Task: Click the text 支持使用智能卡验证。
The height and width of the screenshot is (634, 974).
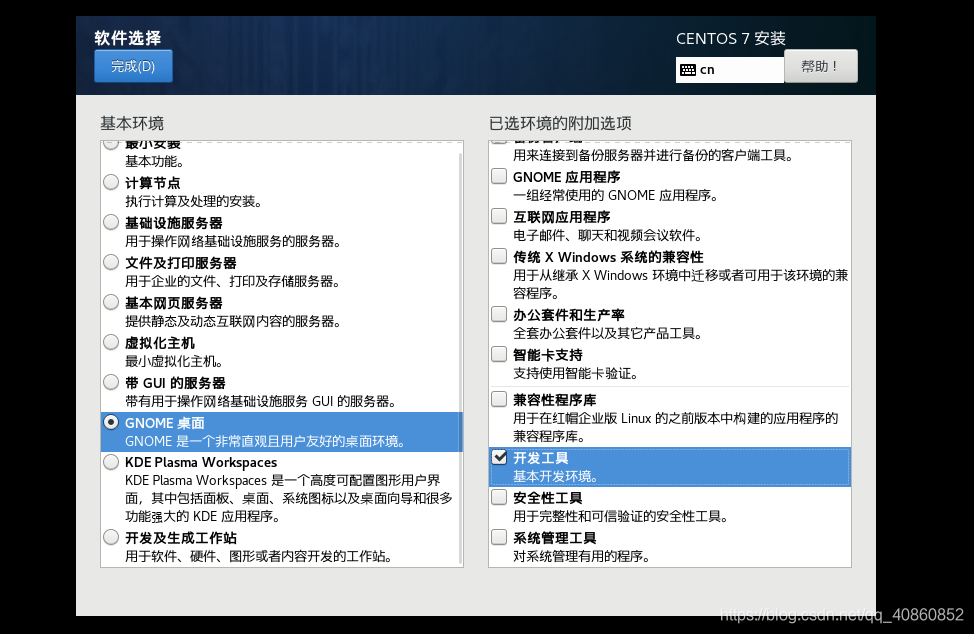Action: pyautogui.click(x=576, y=373)
